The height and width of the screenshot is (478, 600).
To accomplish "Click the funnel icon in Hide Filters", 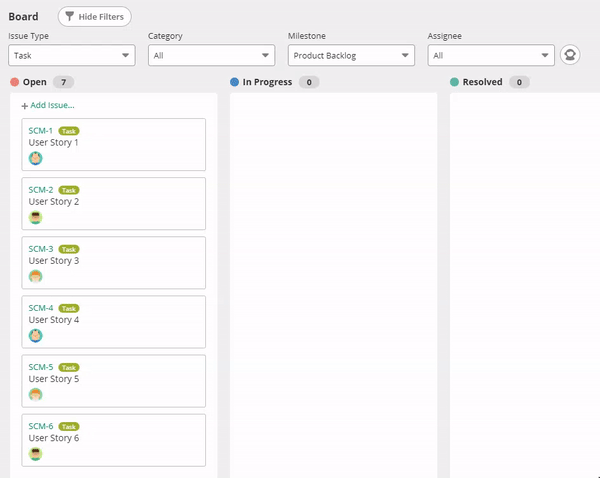I will pos(69,16).
